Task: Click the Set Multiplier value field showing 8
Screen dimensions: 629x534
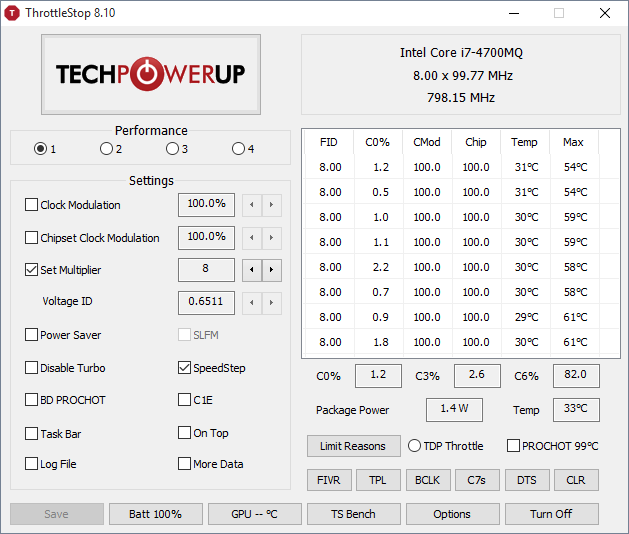Action: [206, 270]
